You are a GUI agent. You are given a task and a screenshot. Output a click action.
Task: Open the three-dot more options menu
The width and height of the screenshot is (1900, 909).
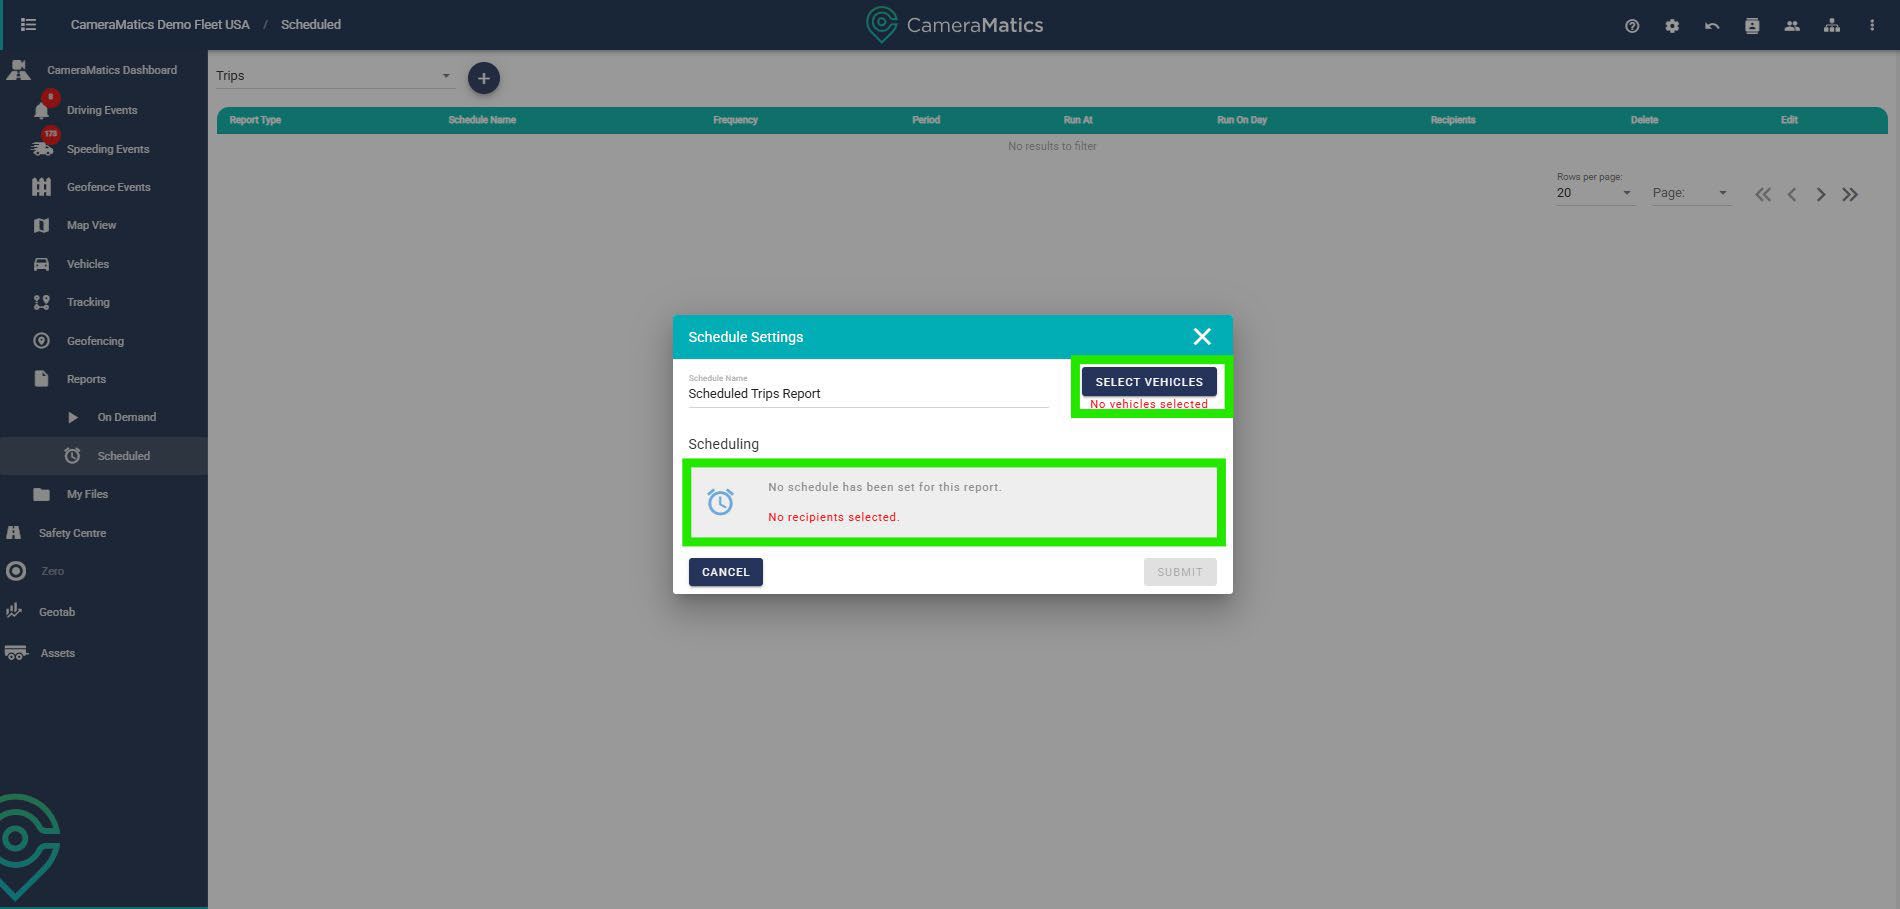click(1872, 26)
